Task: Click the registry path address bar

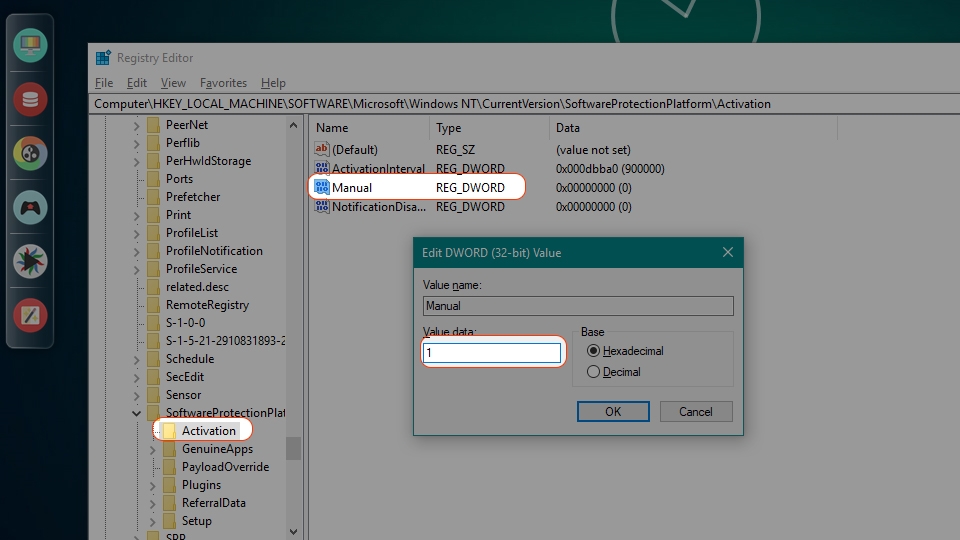Action: coord(525,103)
